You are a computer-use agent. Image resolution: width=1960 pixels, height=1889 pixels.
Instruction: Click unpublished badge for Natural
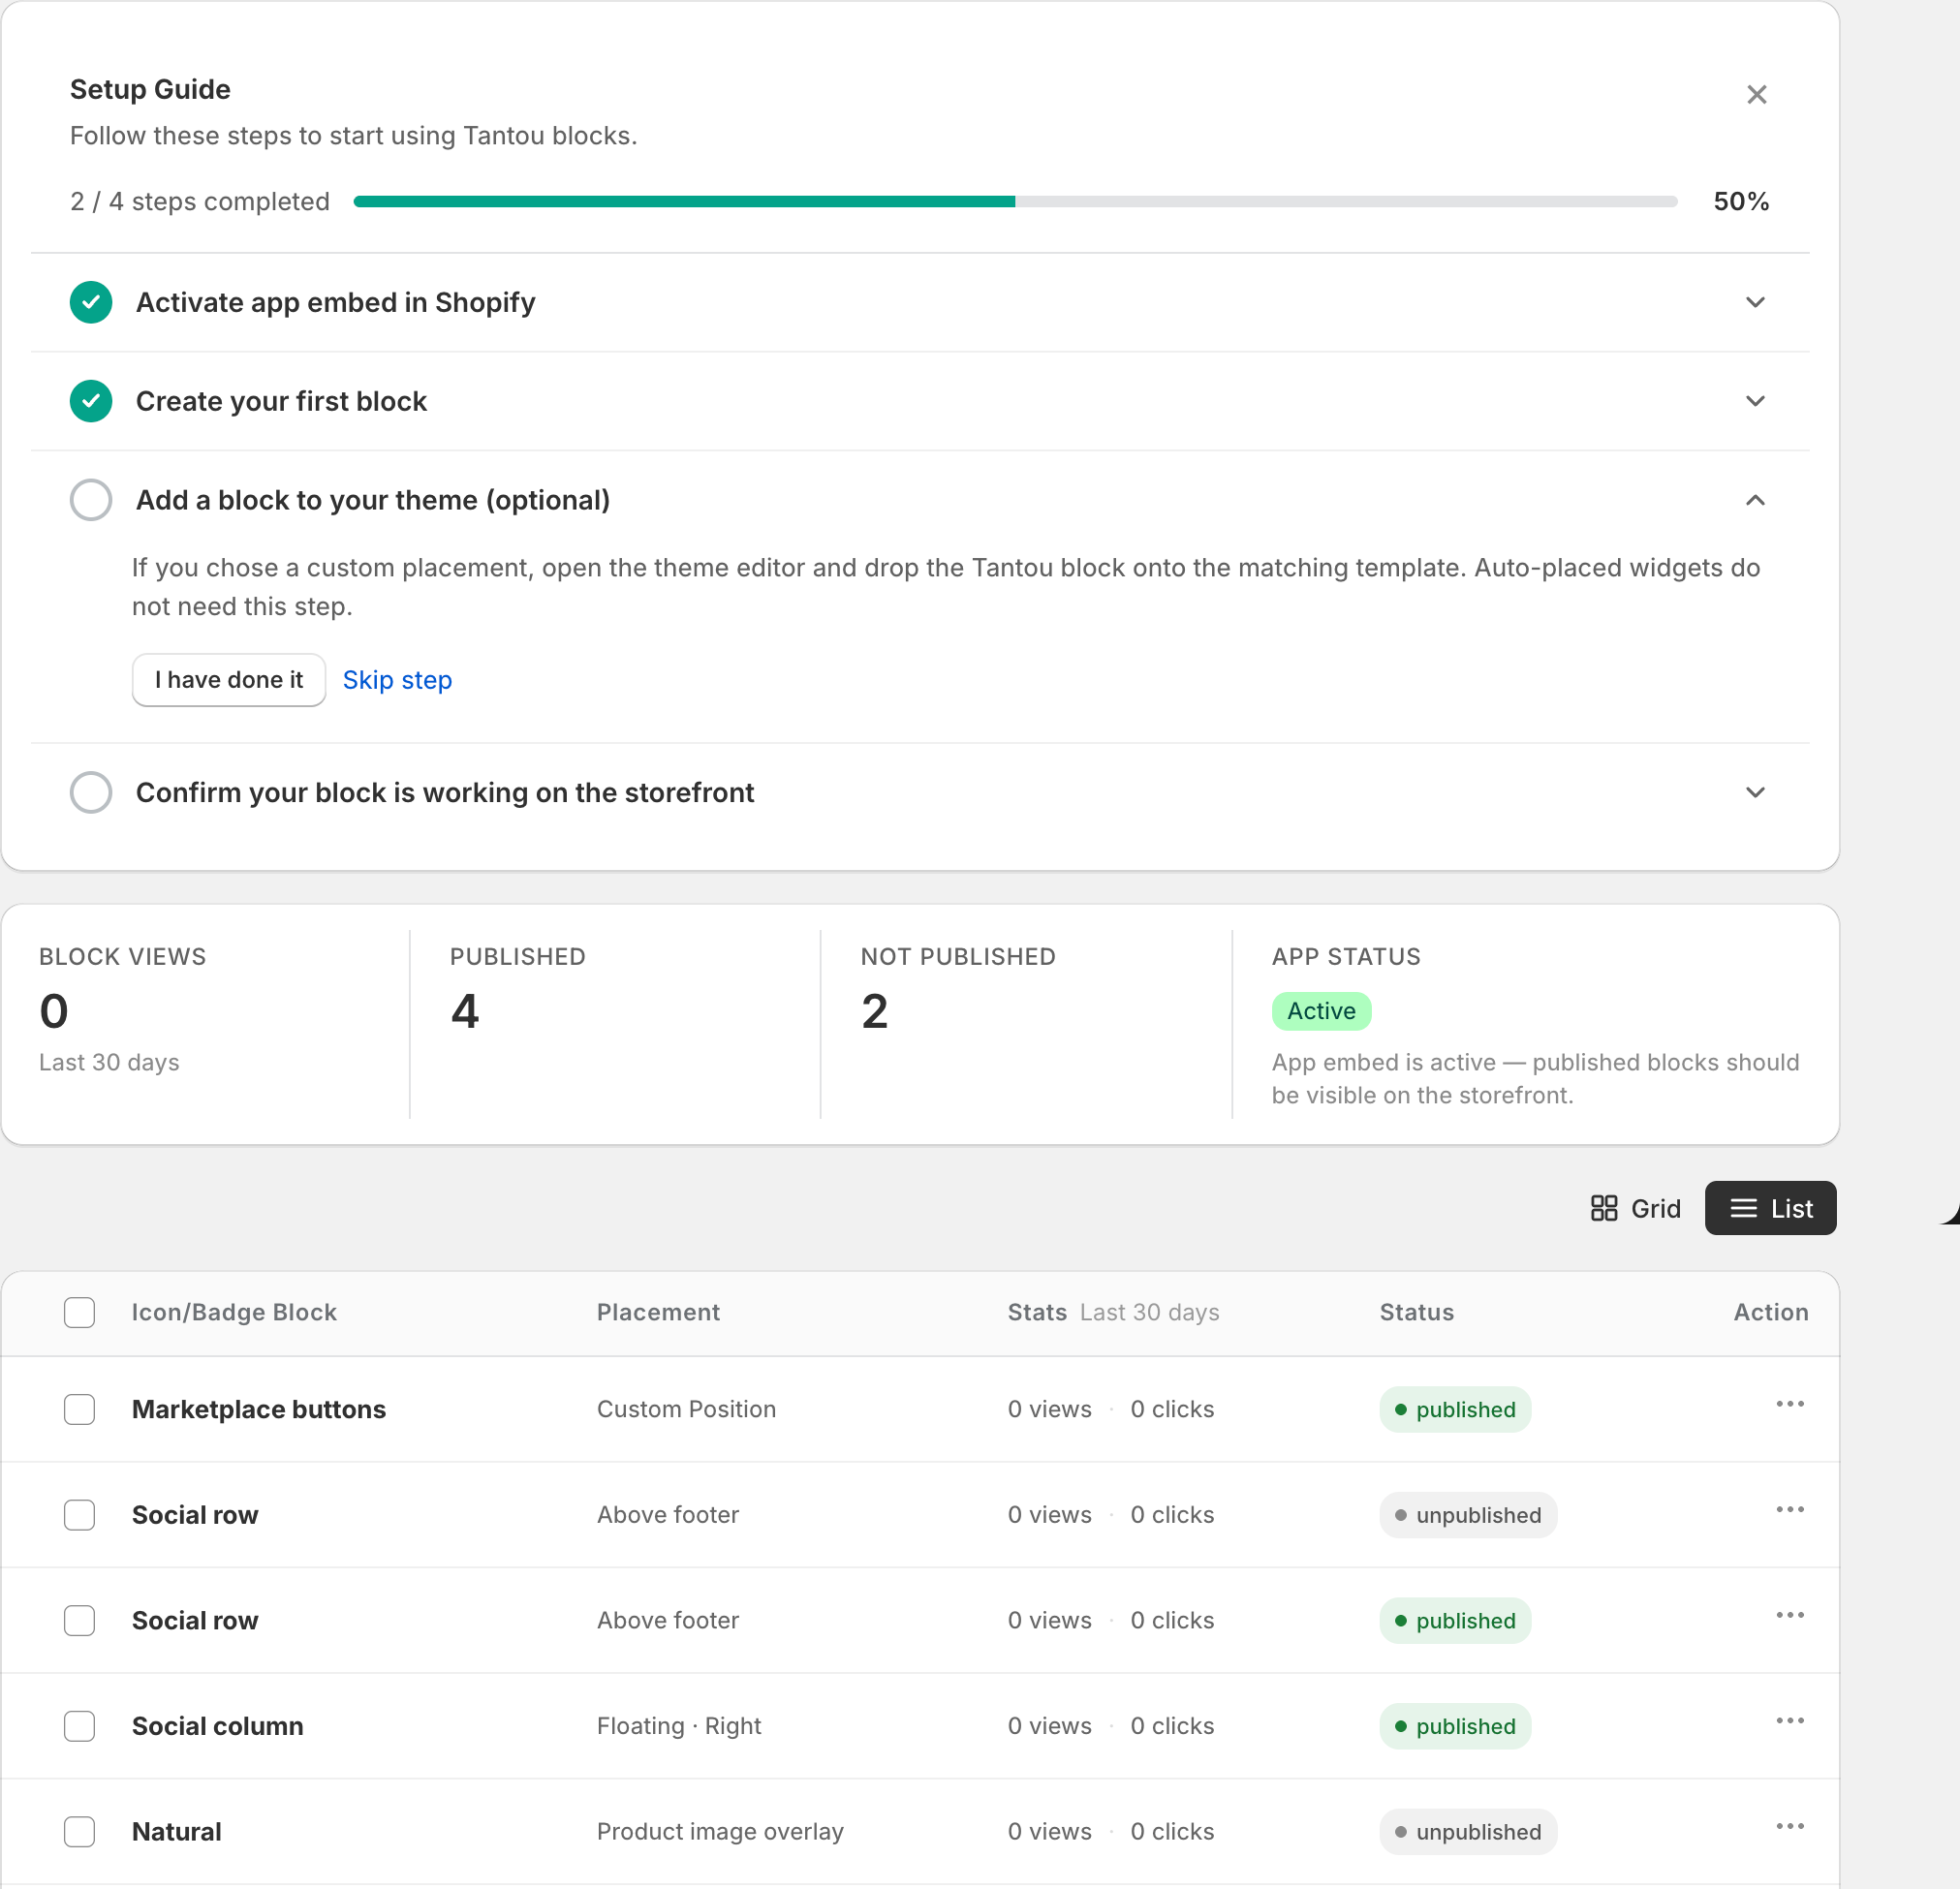pos(1468,1832)
